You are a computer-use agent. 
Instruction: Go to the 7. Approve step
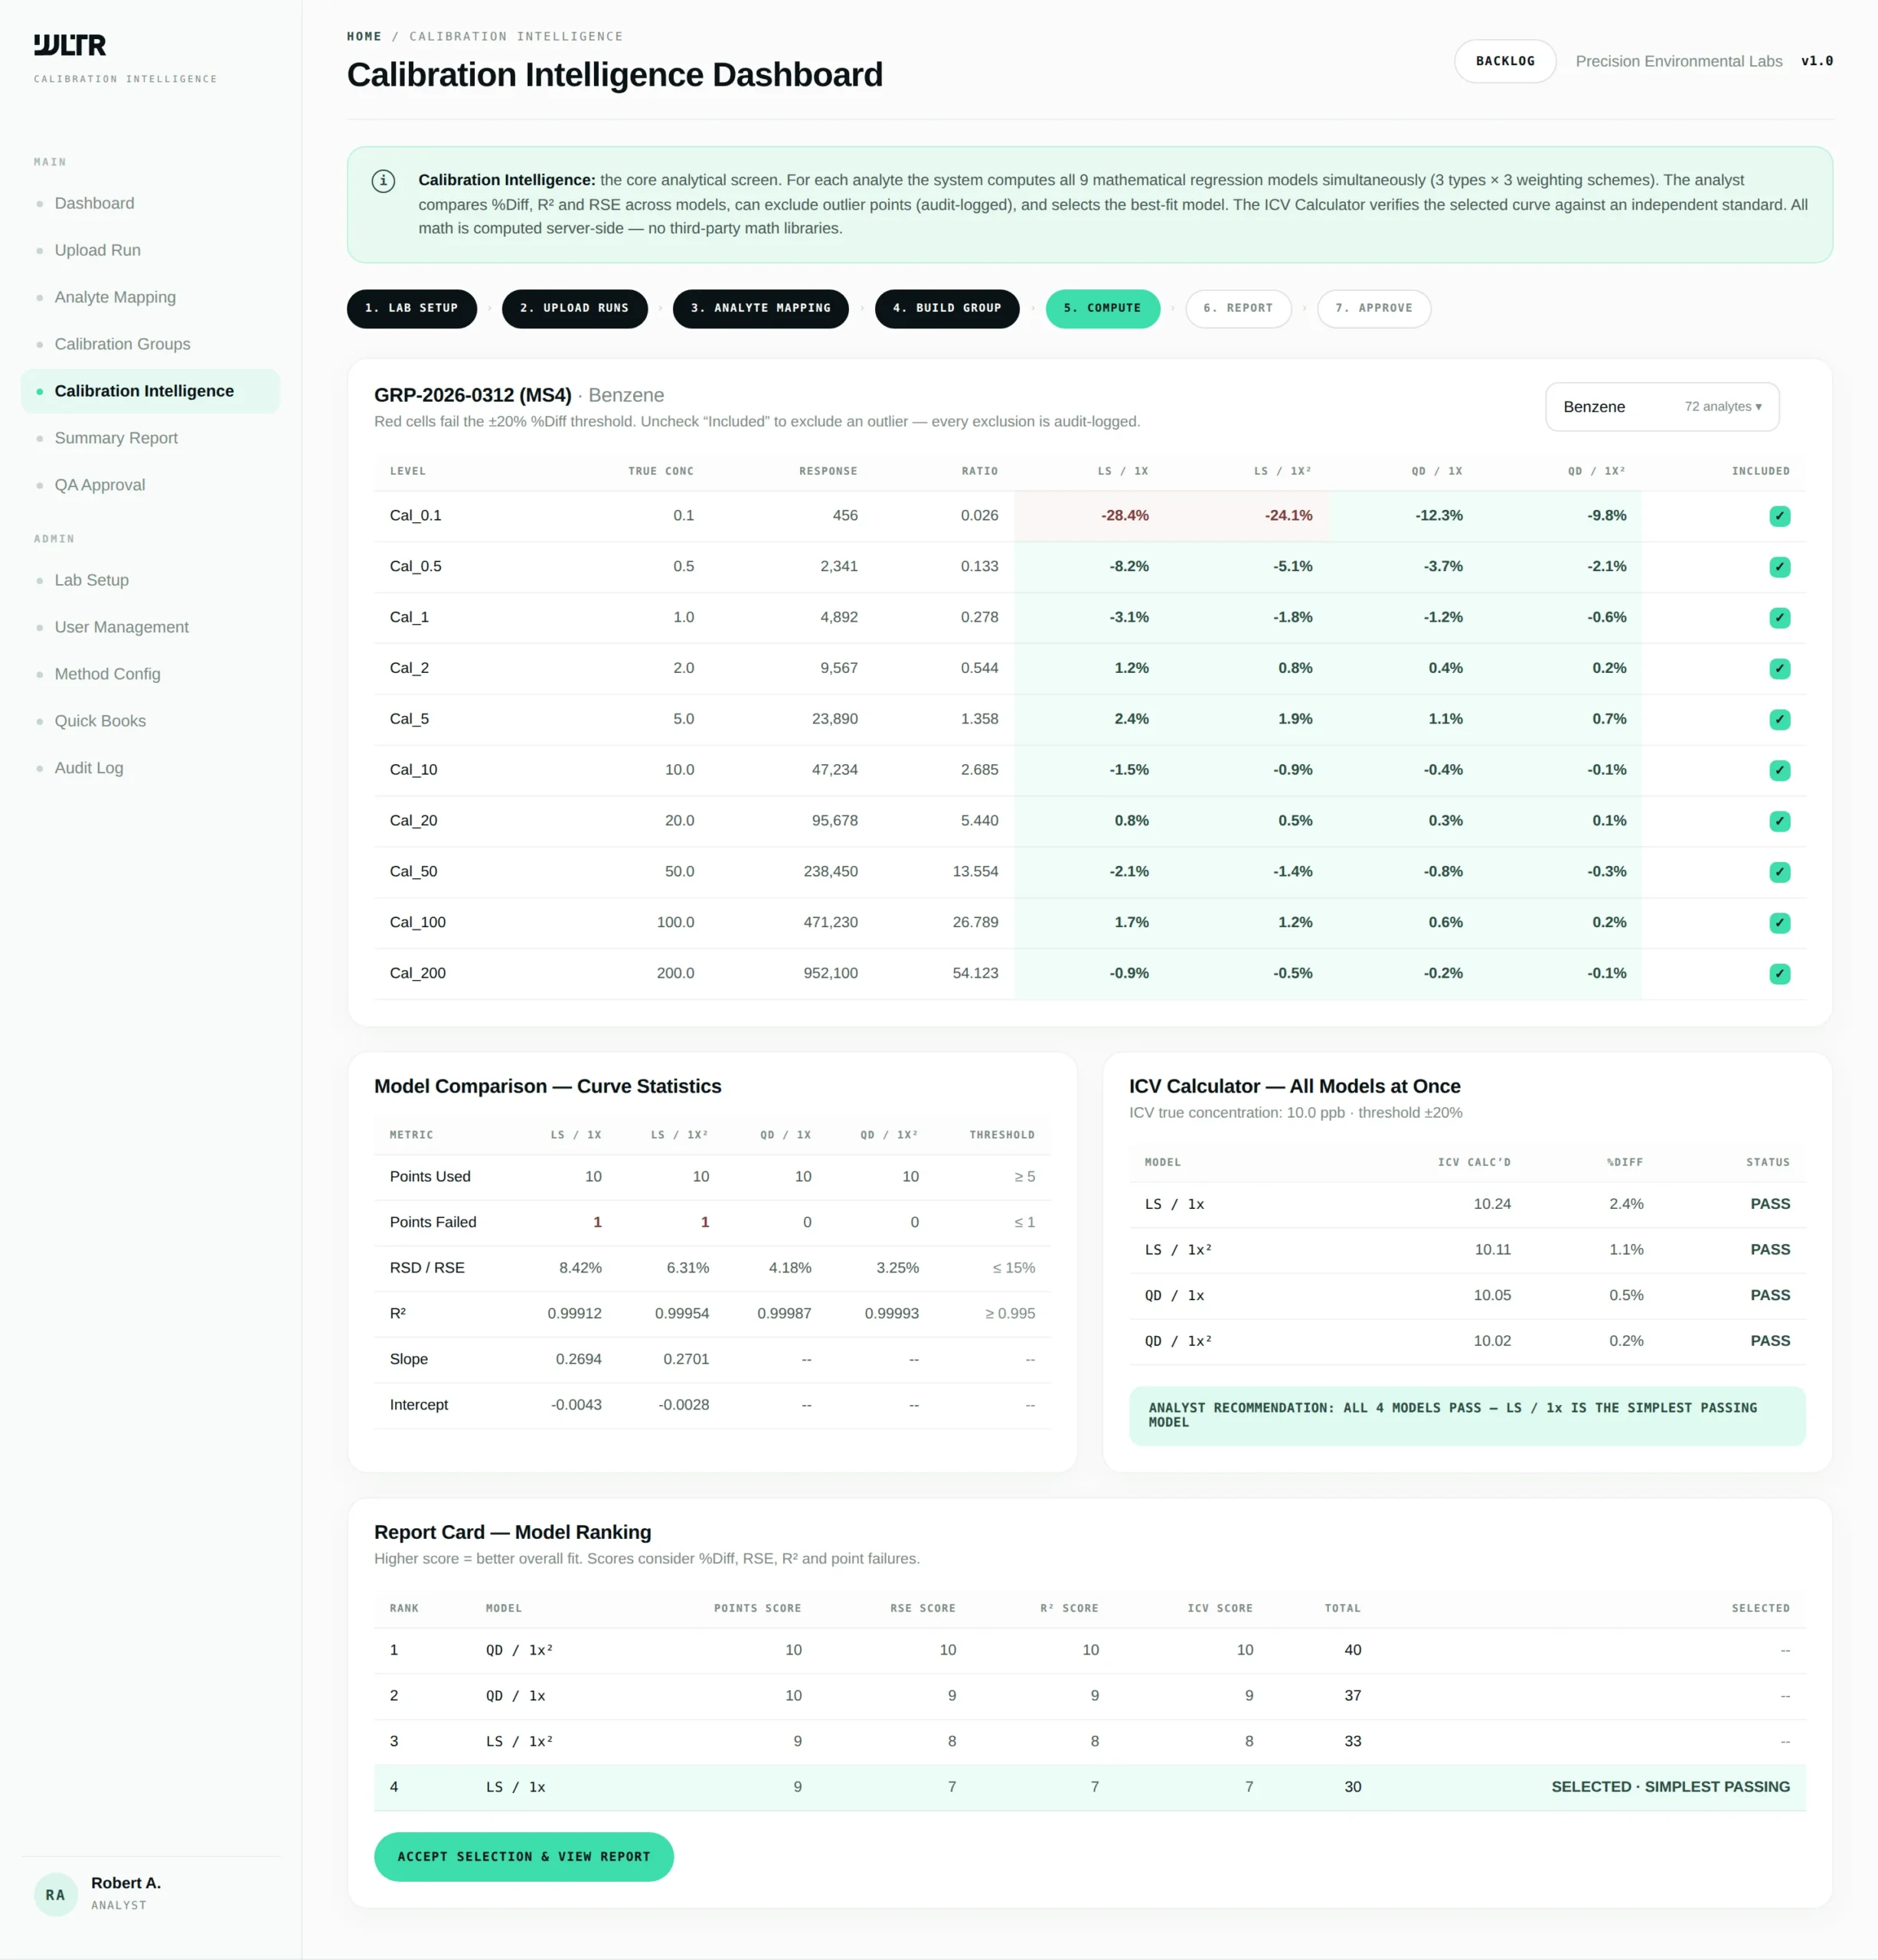1373,308
